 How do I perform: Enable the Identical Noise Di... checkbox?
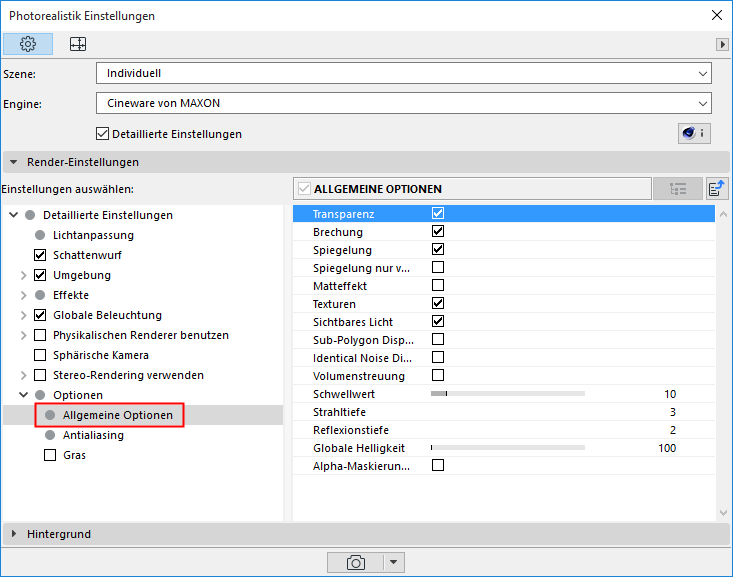[438, 358]
